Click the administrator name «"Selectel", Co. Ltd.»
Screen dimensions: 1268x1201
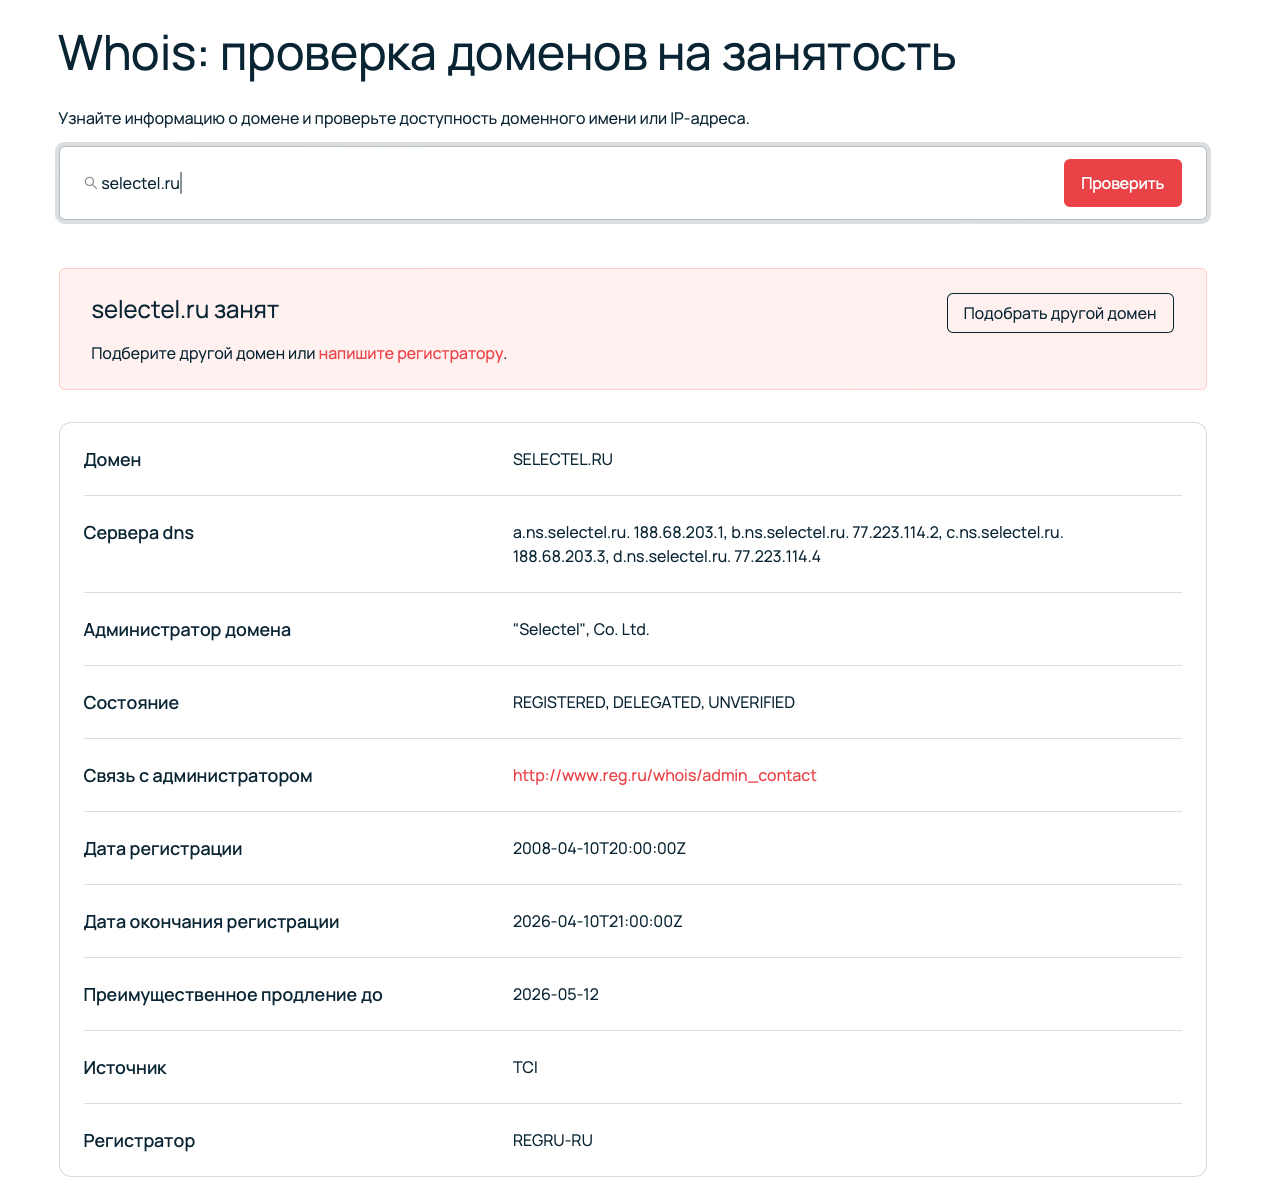581,629
